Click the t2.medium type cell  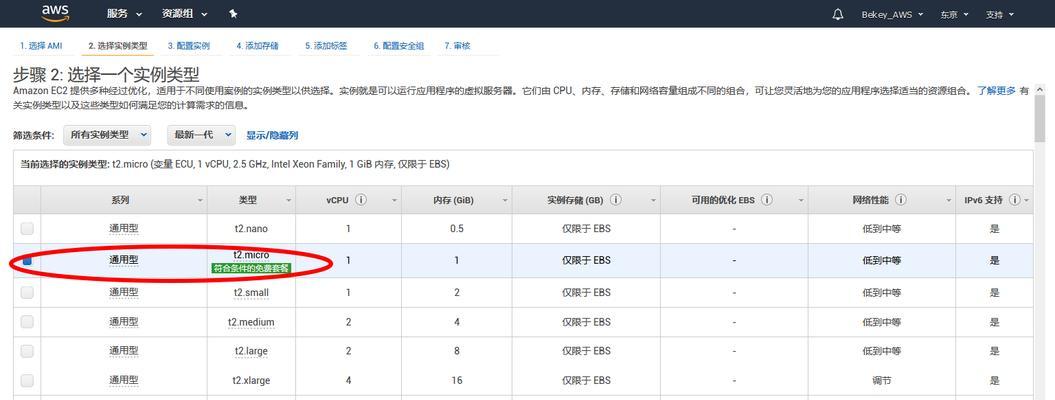point(251,322)
